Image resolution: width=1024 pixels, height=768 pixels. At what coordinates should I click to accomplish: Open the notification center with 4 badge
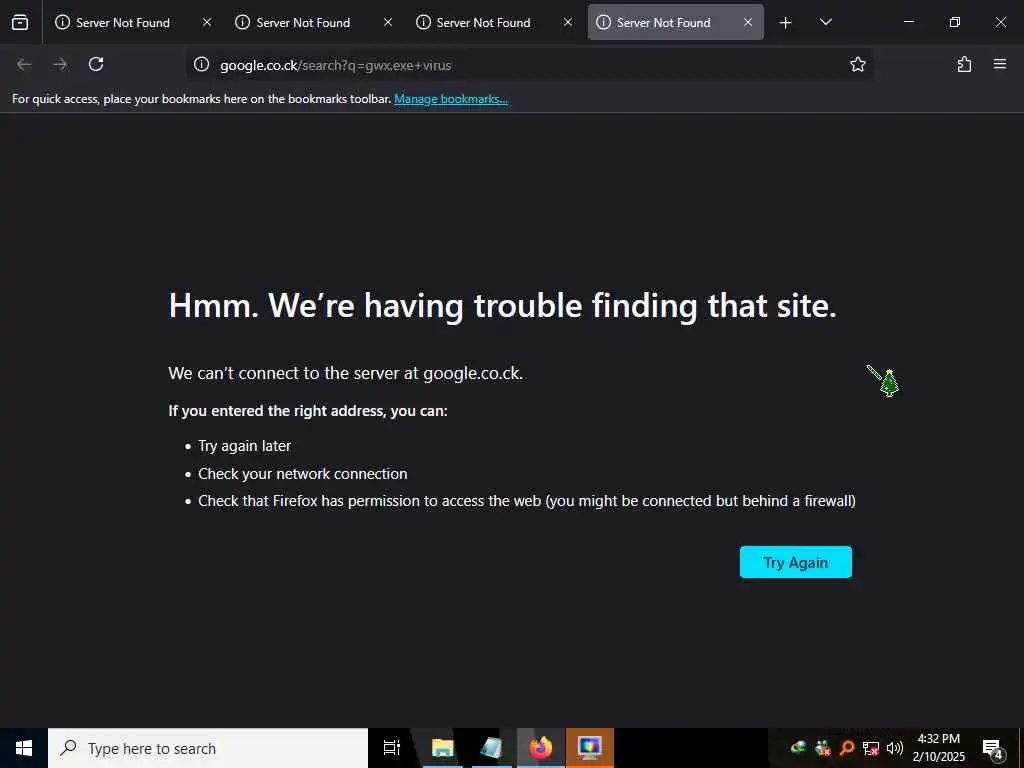pyautogui.click(x=992, y=748)
